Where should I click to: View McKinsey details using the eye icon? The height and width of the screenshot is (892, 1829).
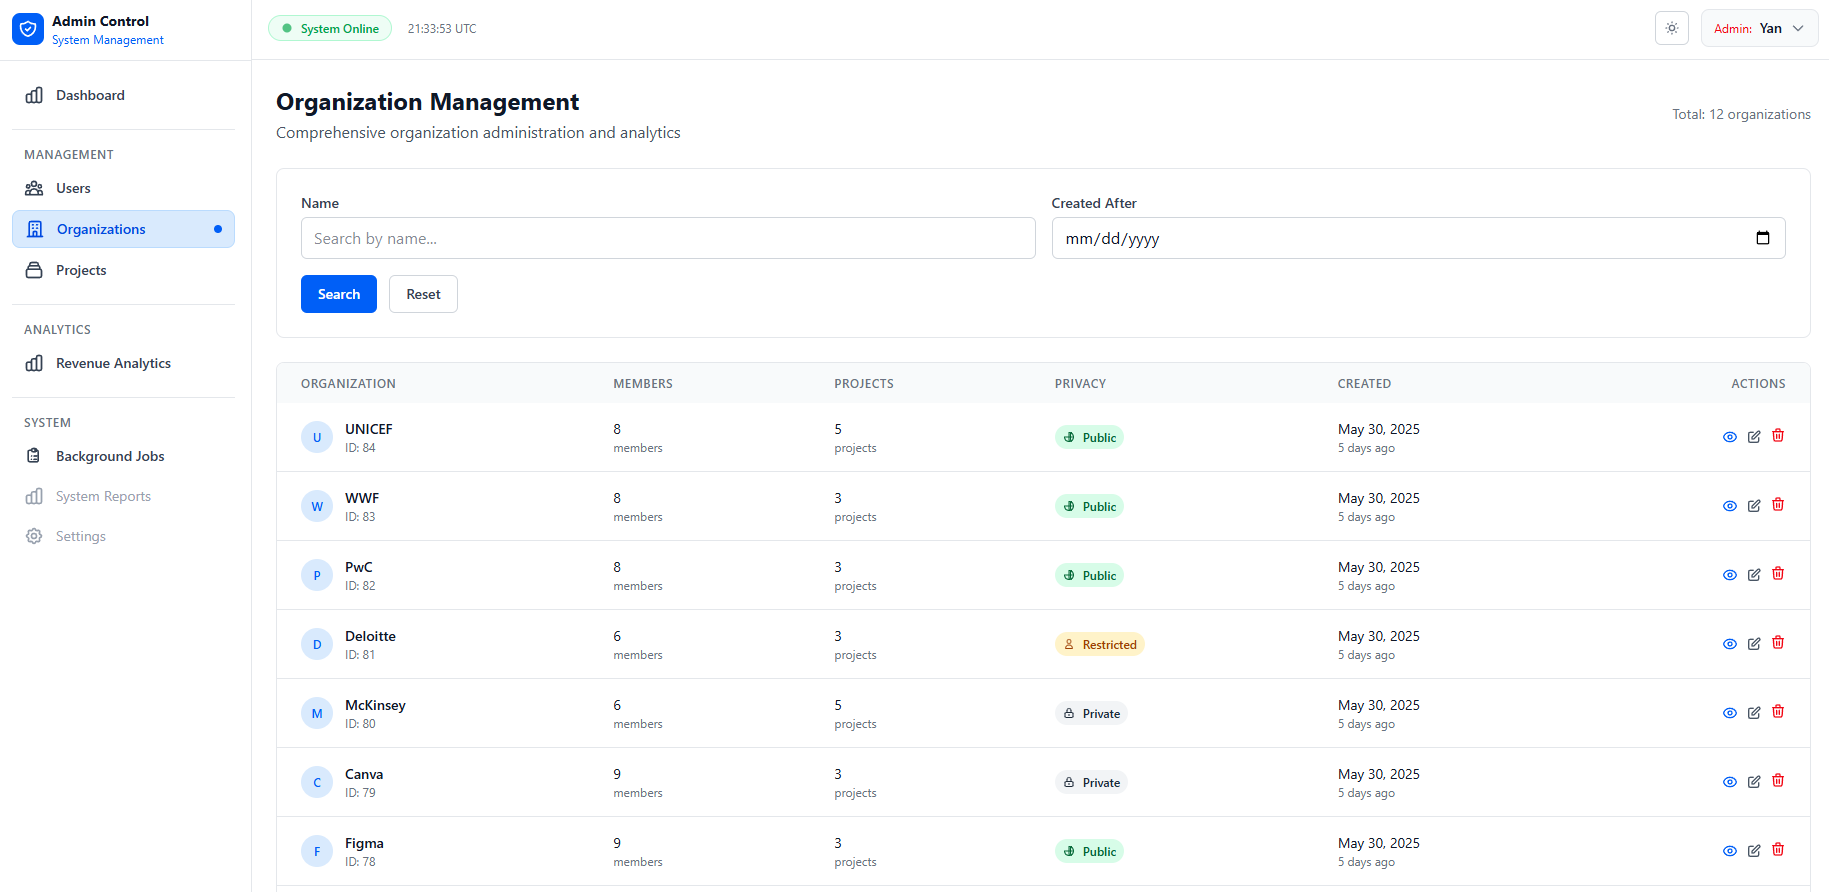click(x=1730, y=713)
